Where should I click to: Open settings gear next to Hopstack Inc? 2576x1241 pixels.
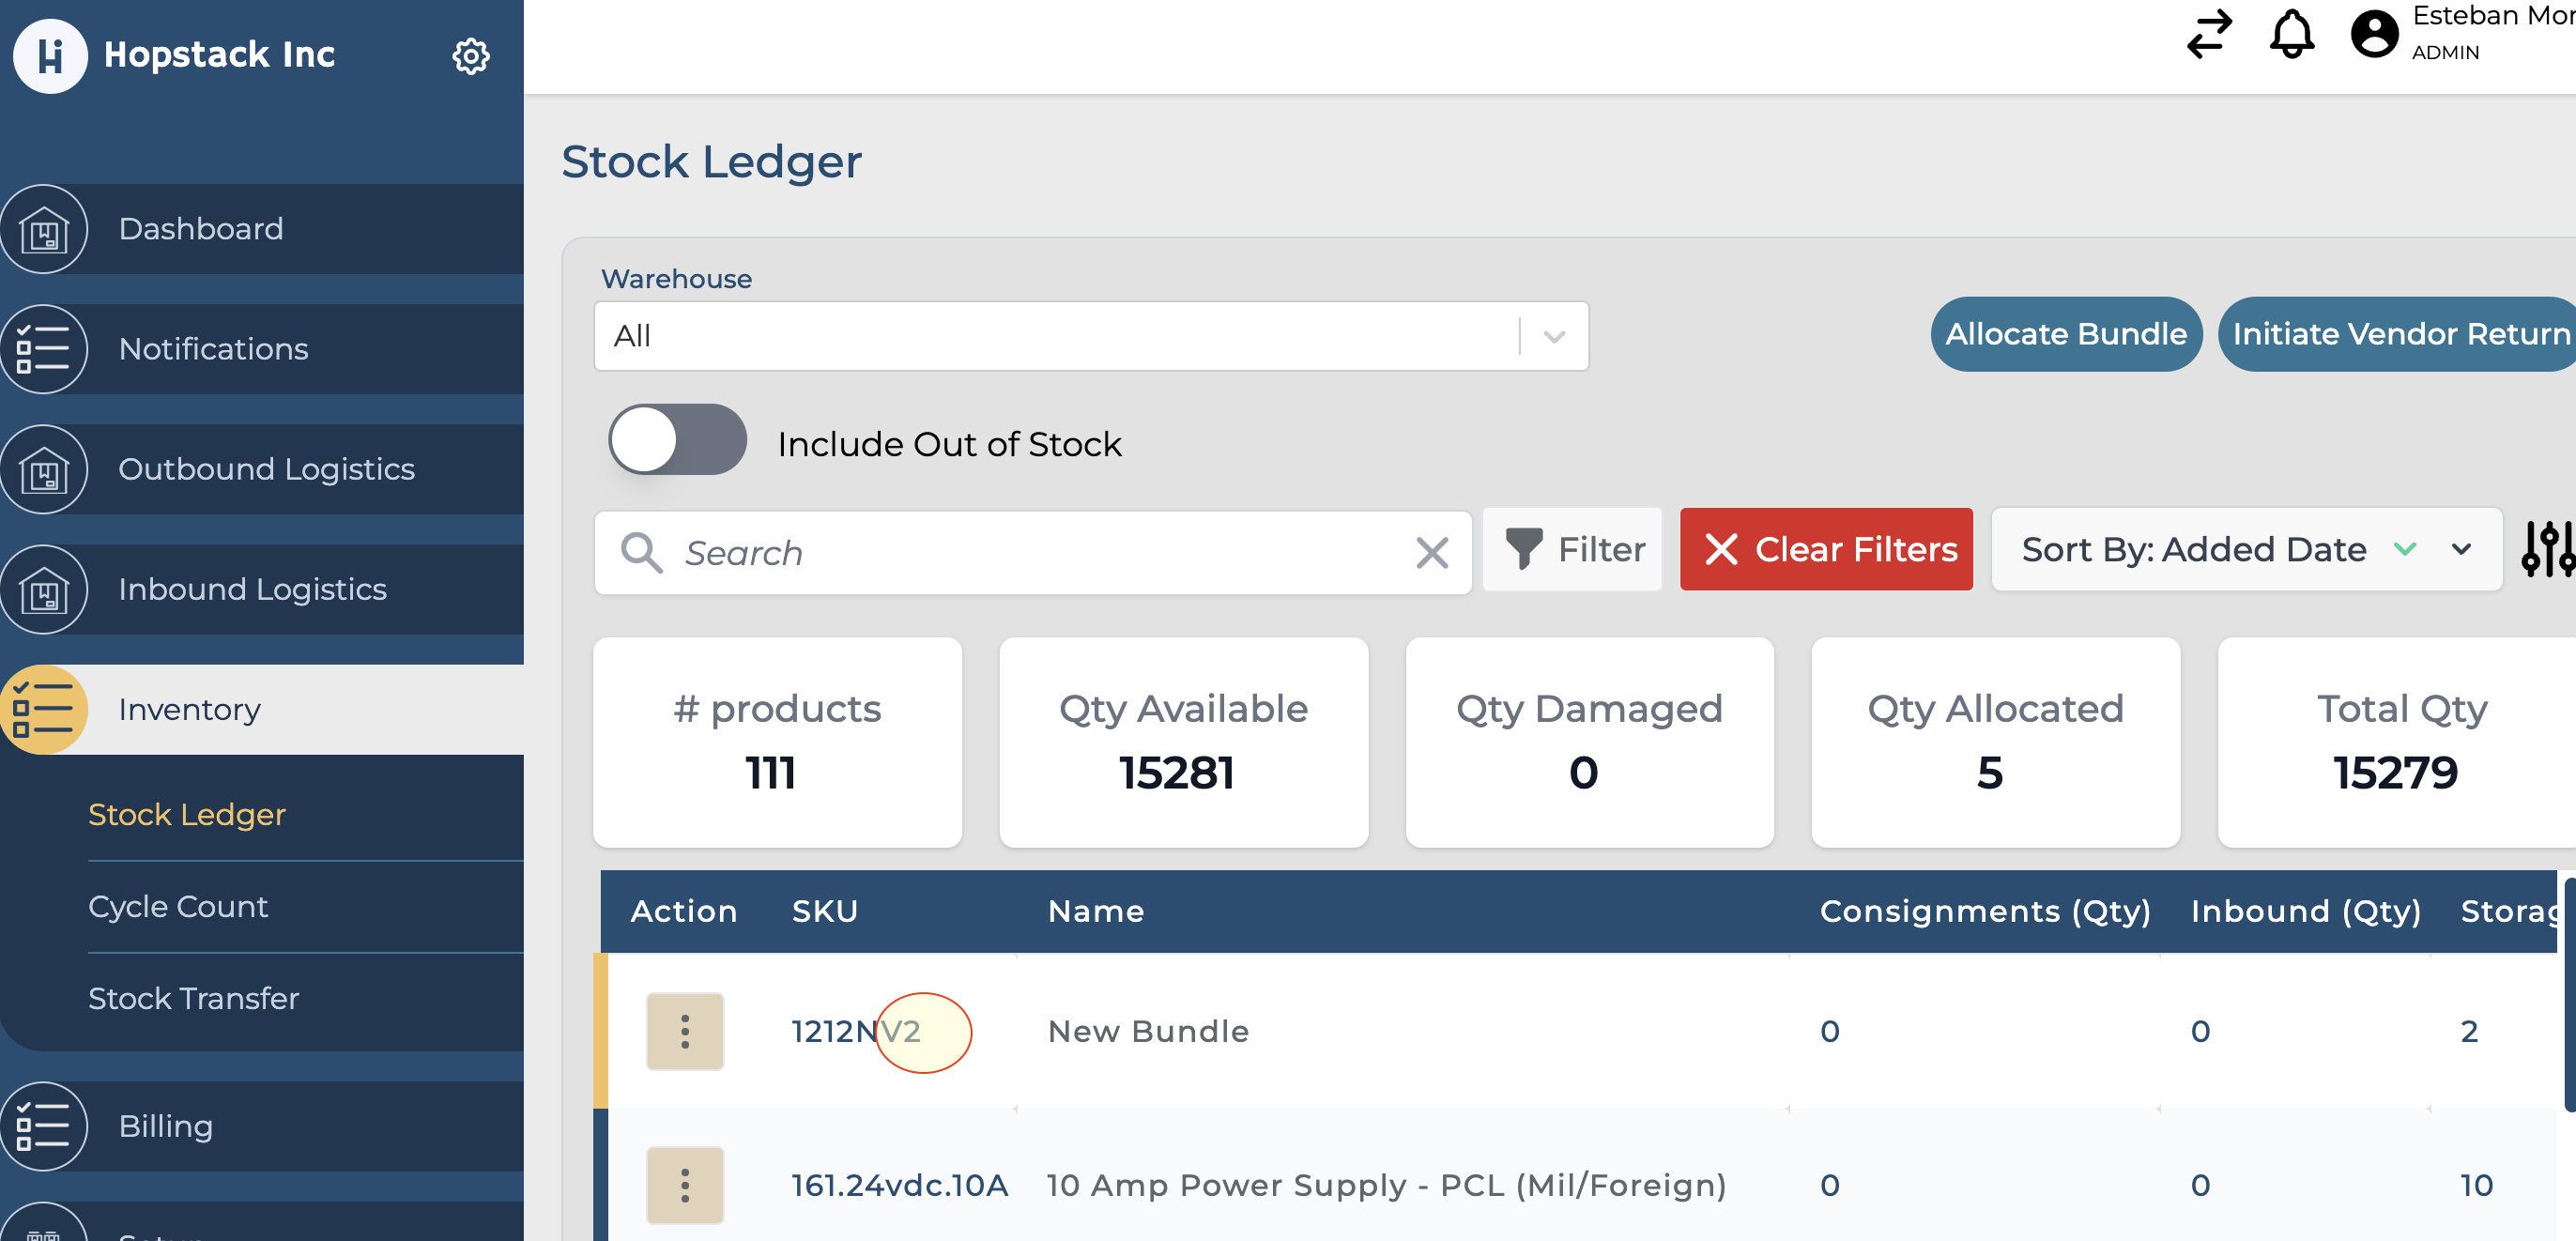pos(470,56)
